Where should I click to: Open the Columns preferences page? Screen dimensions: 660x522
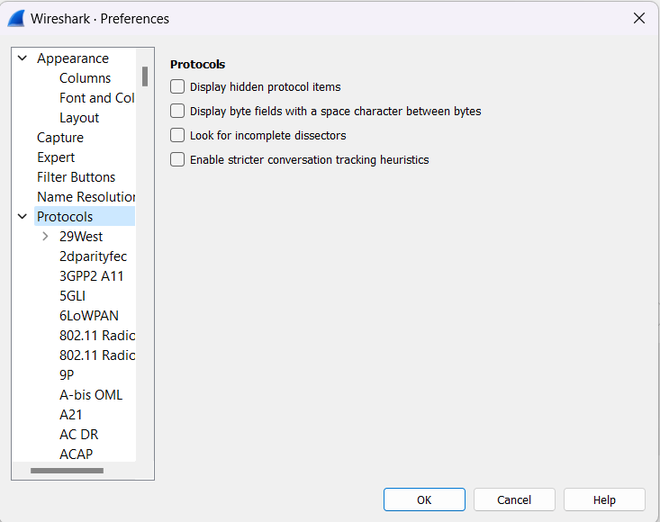point(85,78)
